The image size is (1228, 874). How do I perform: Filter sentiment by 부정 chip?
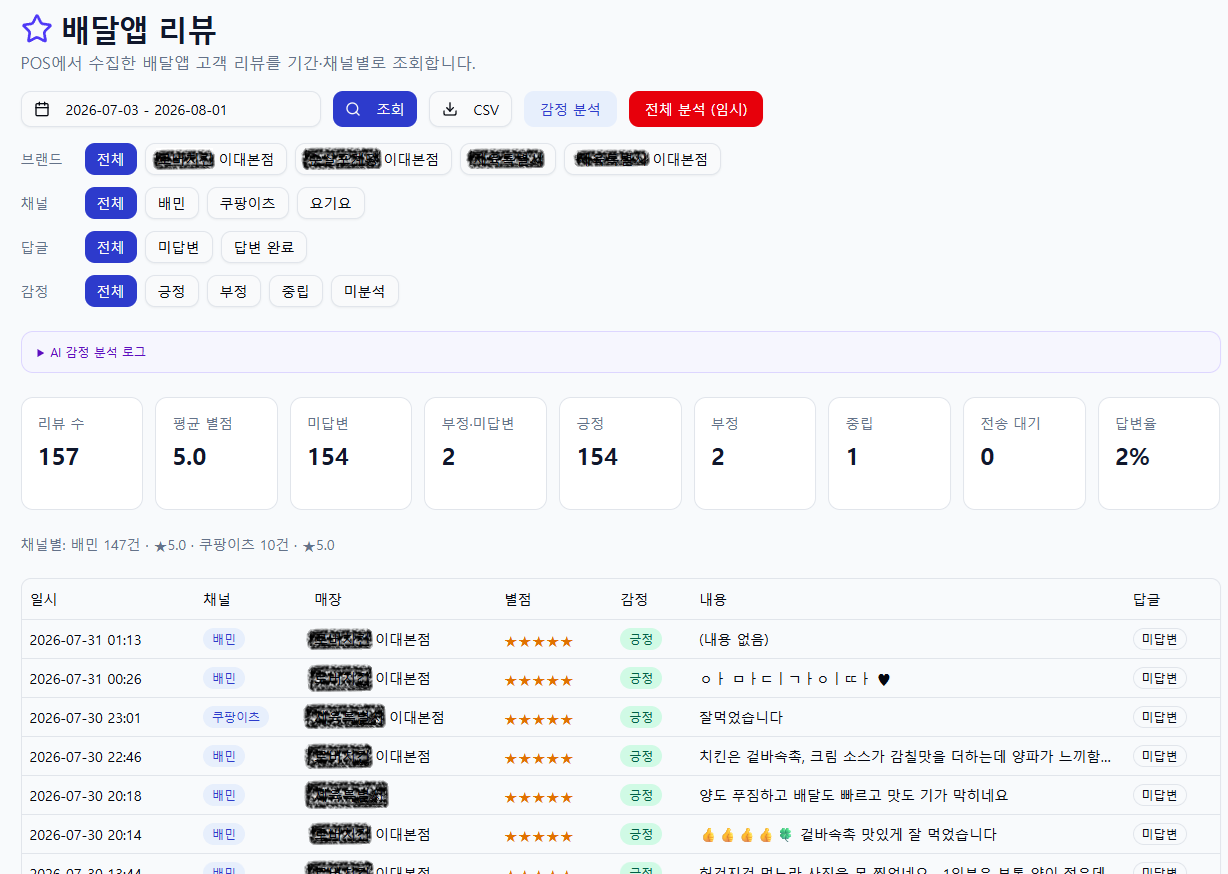point(234,291)
